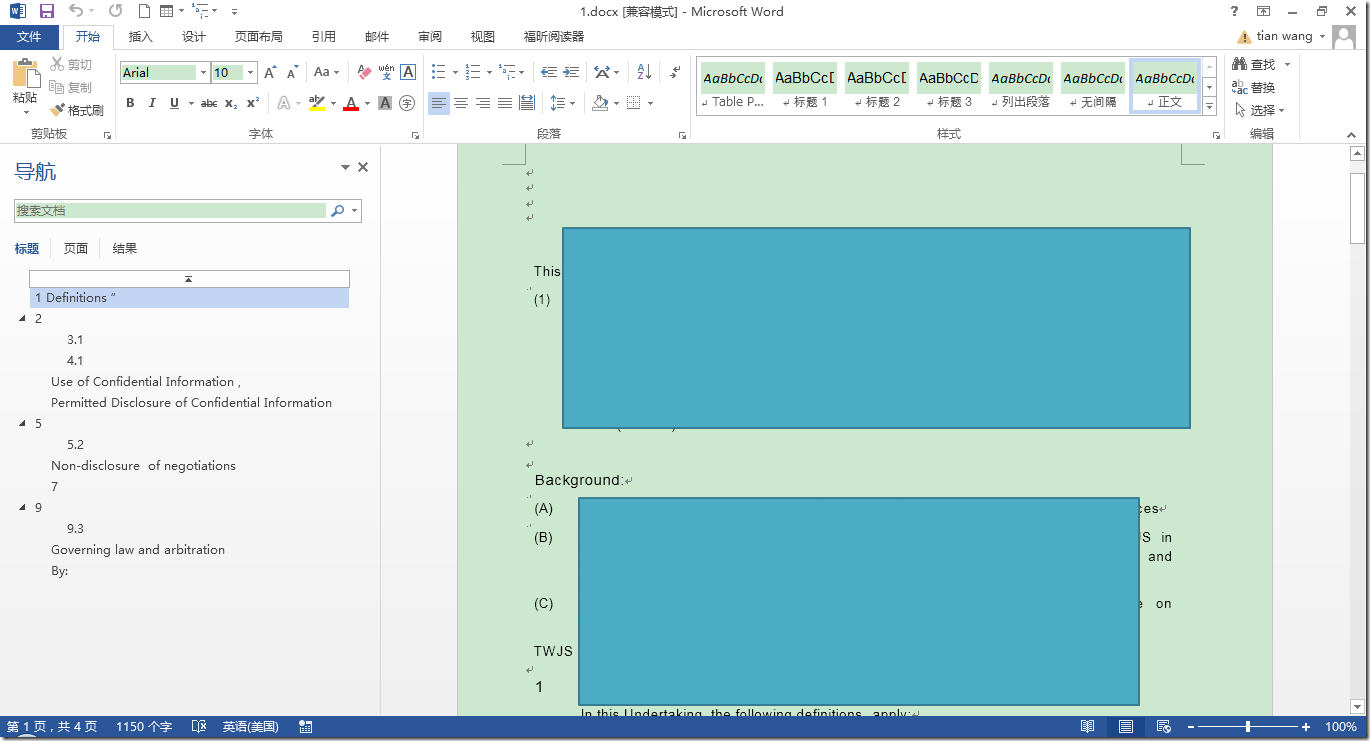Collapse heading 2 in navigation tree
The height and width of the screenshot is (741, 1370).
(22, 319)
